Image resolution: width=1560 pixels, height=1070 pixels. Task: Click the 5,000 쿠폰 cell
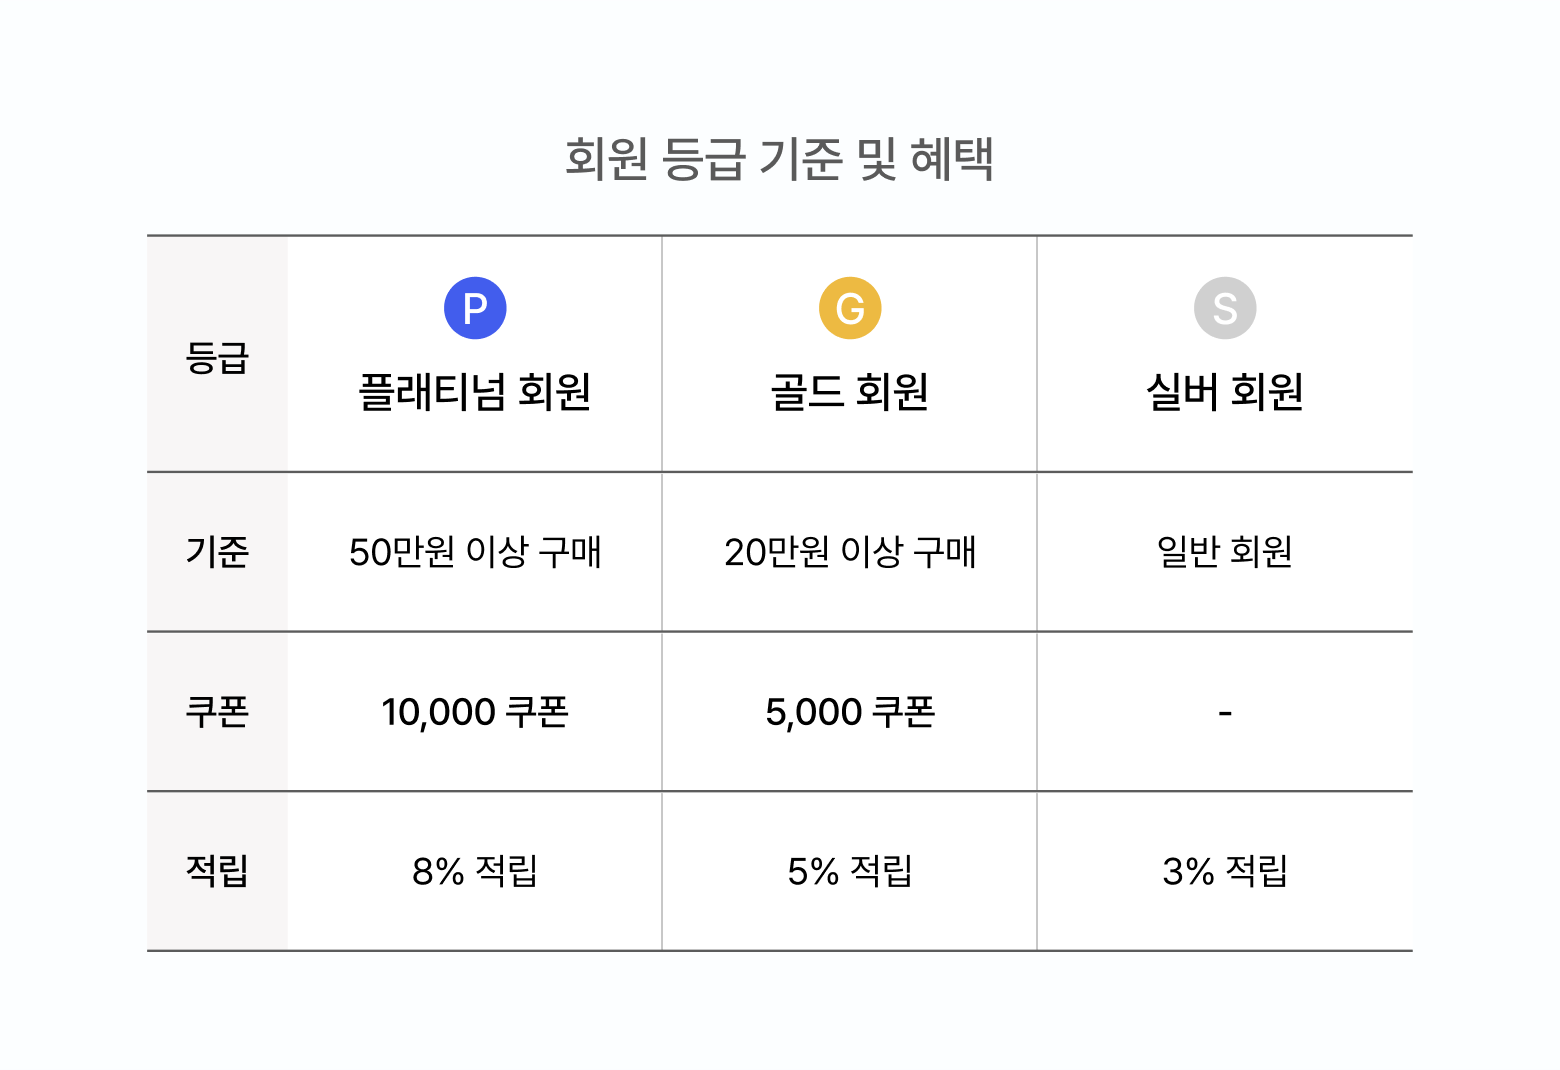pos(850,712)
